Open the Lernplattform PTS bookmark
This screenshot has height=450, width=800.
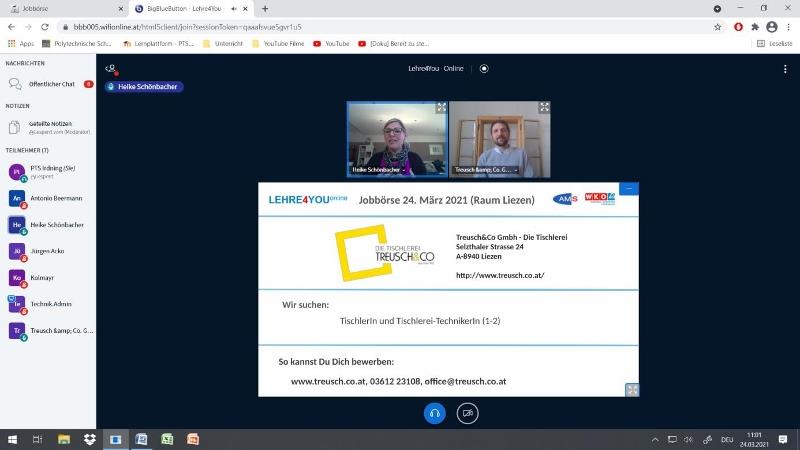158,44
